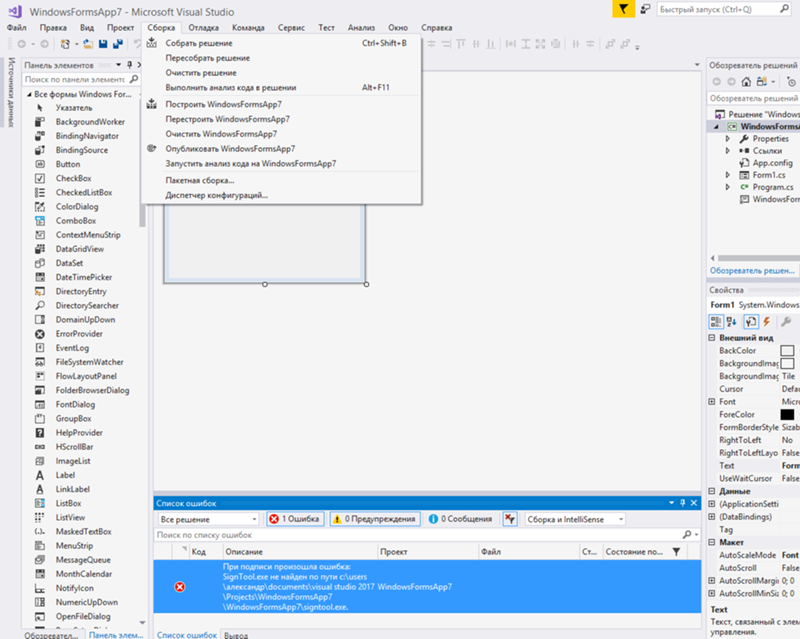This screenshot has width=800, height=639.
Task: Choose Опубликовать WindowsFormsApp7 menu entry
Action: click(281, 149)
